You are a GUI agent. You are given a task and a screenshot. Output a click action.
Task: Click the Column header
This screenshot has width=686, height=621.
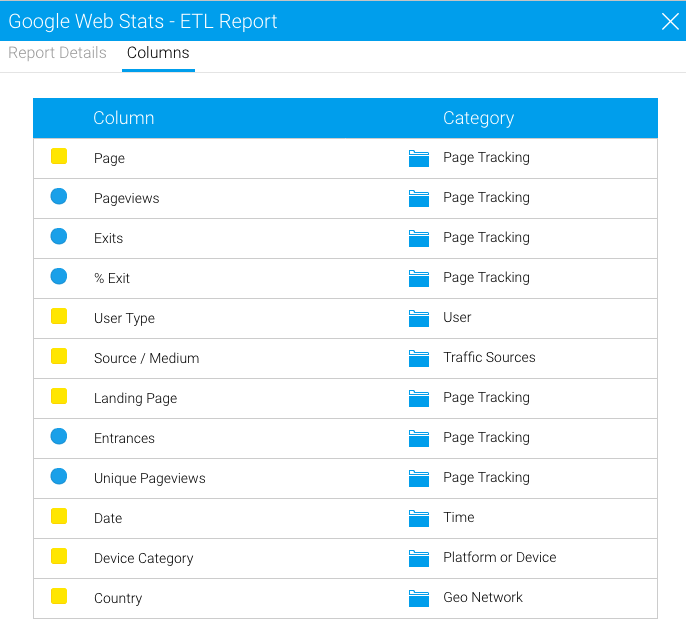point(123,118)
